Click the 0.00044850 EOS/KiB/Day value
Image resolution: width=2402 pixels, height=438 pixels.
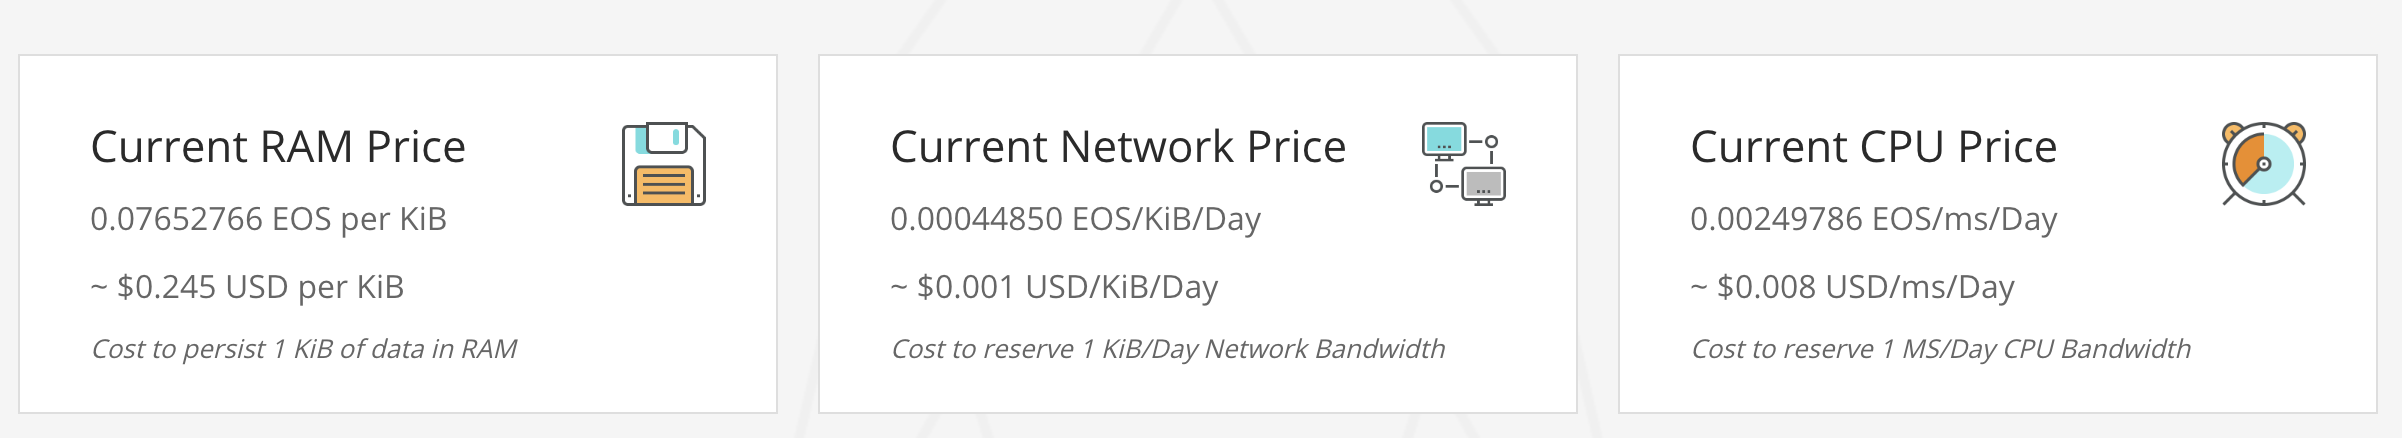pos(1075,219)
